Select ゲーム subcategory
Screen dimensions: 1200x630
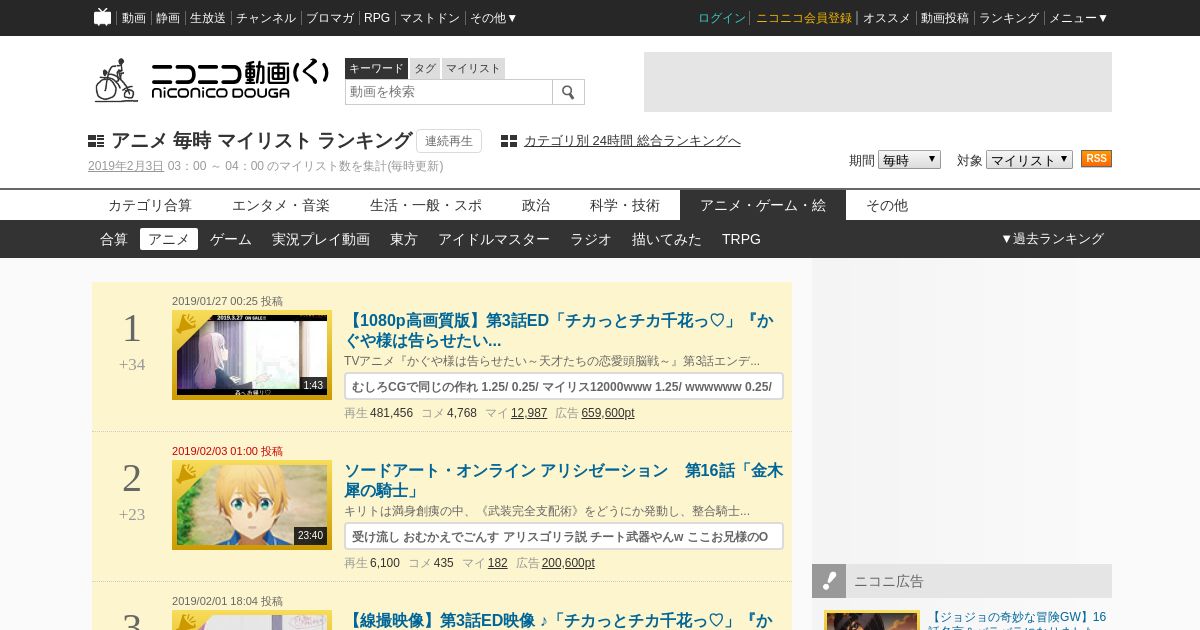click(231, 239)
